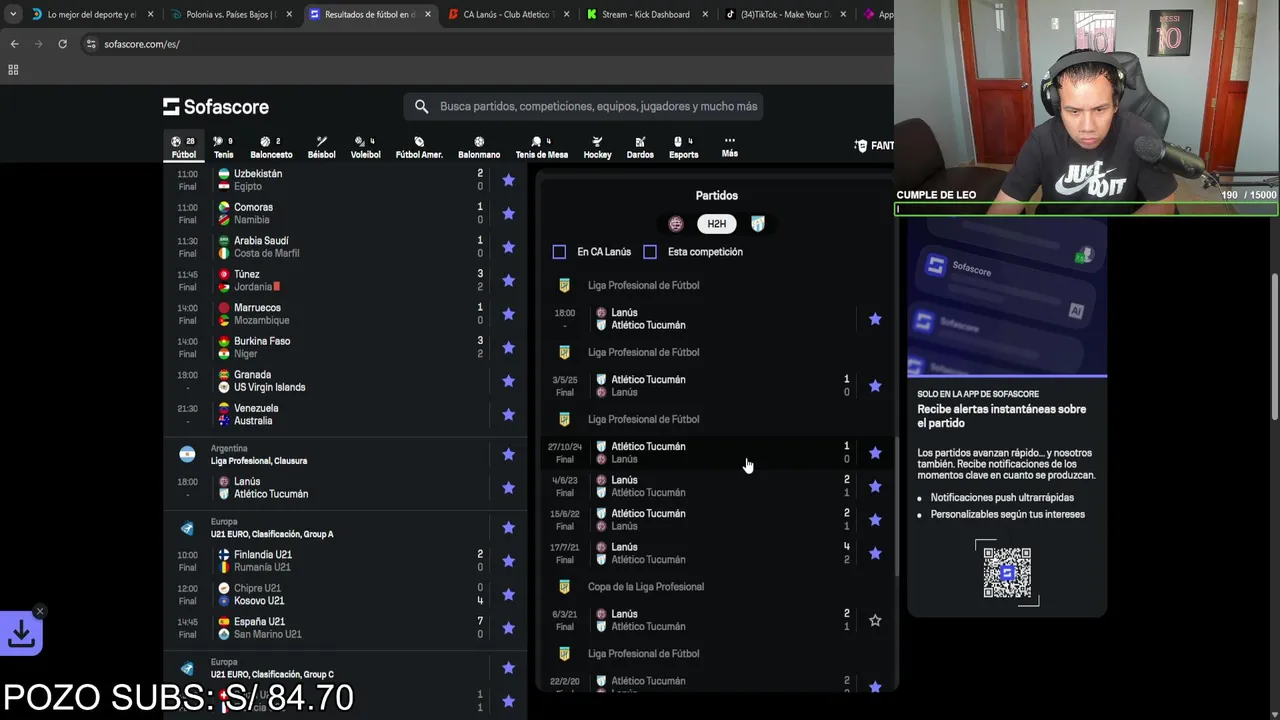Toggle star for Argentina Liga Profesional Clausura
Image resolution: width=1280 pixels, height=720 pixels.
(508, 454)
